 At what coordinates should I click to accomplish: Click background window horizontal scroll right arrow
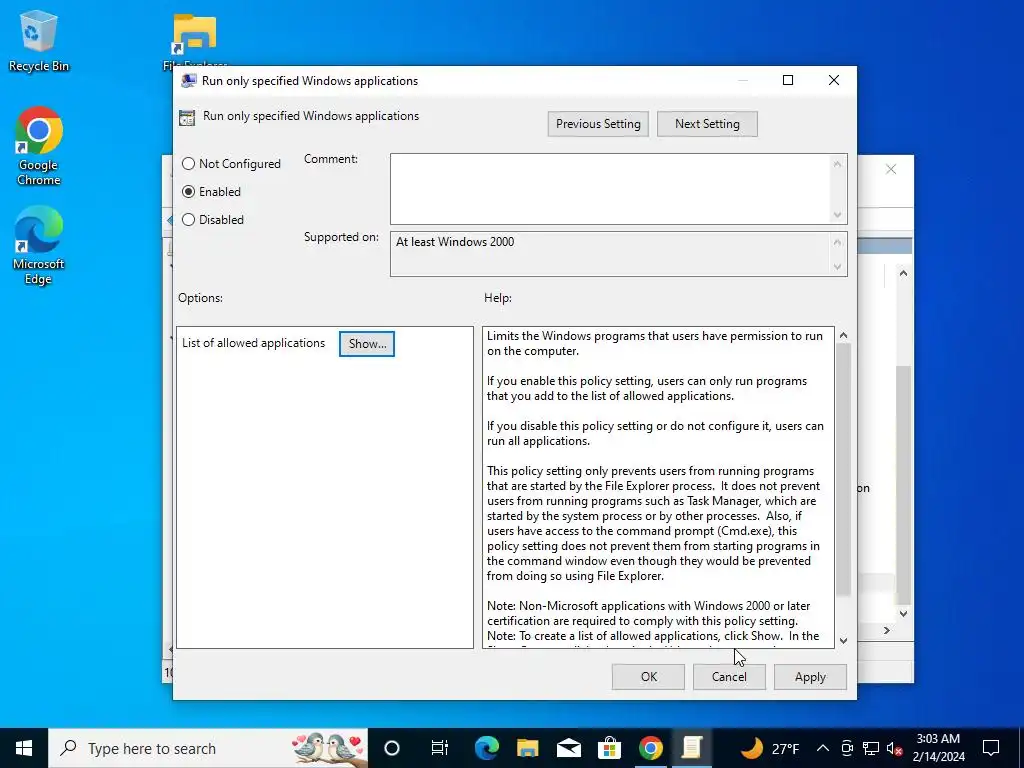click(887, 630)
